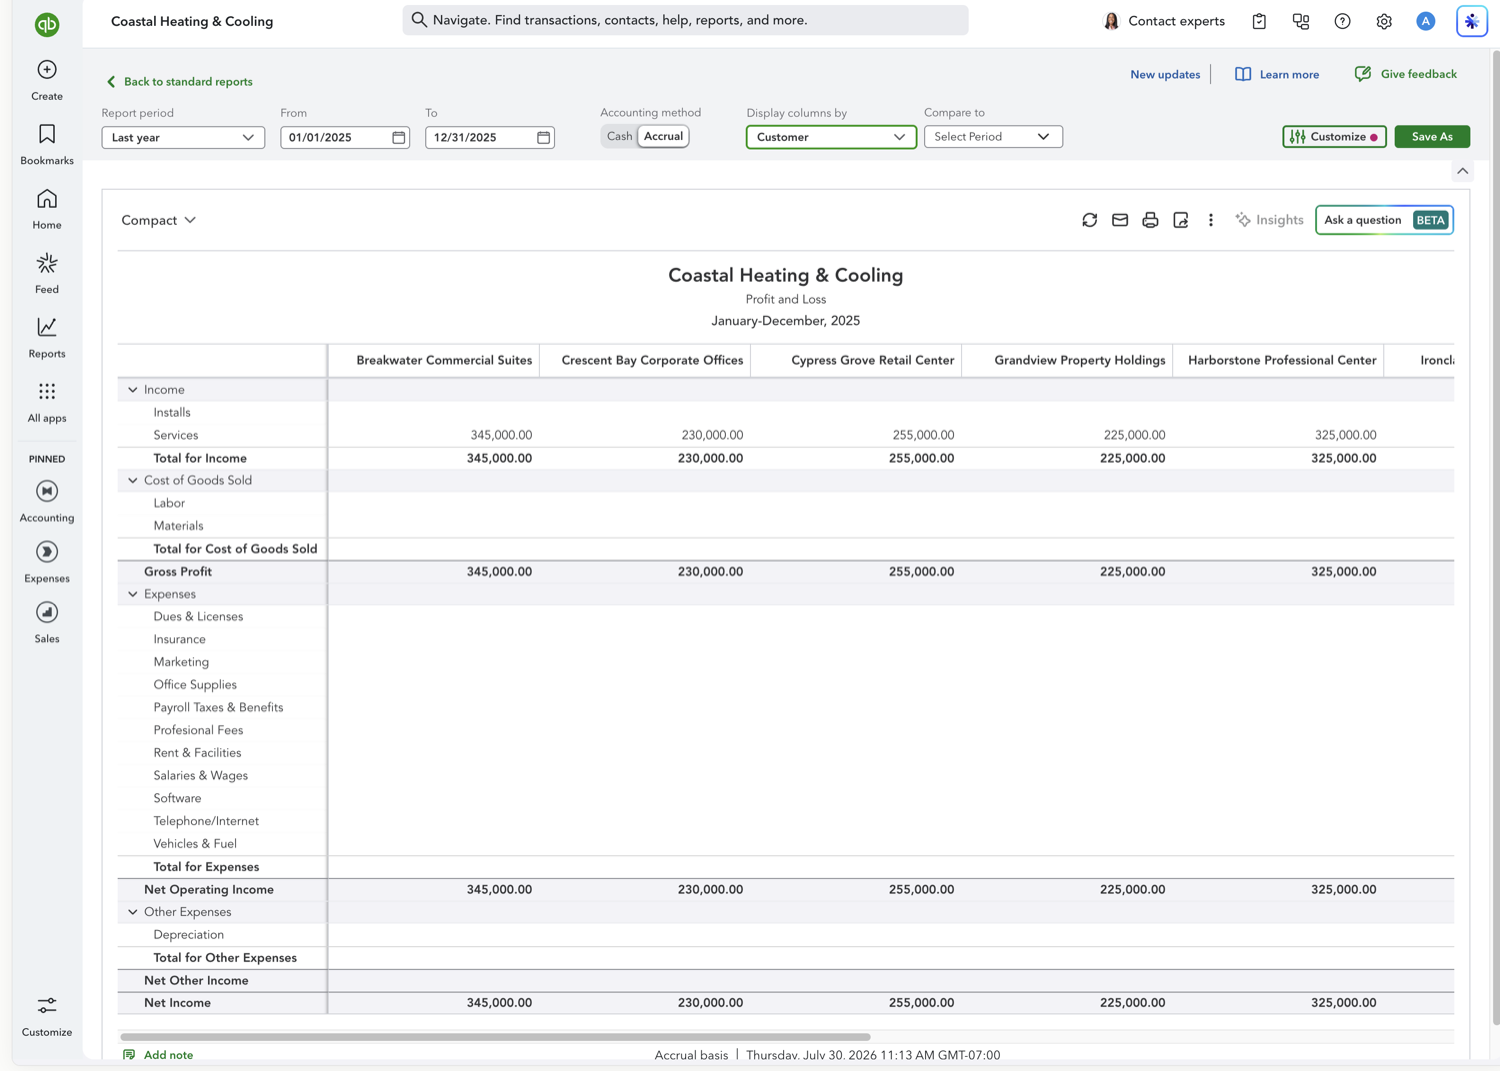Open the To date calendar icon

click(544, 137)
